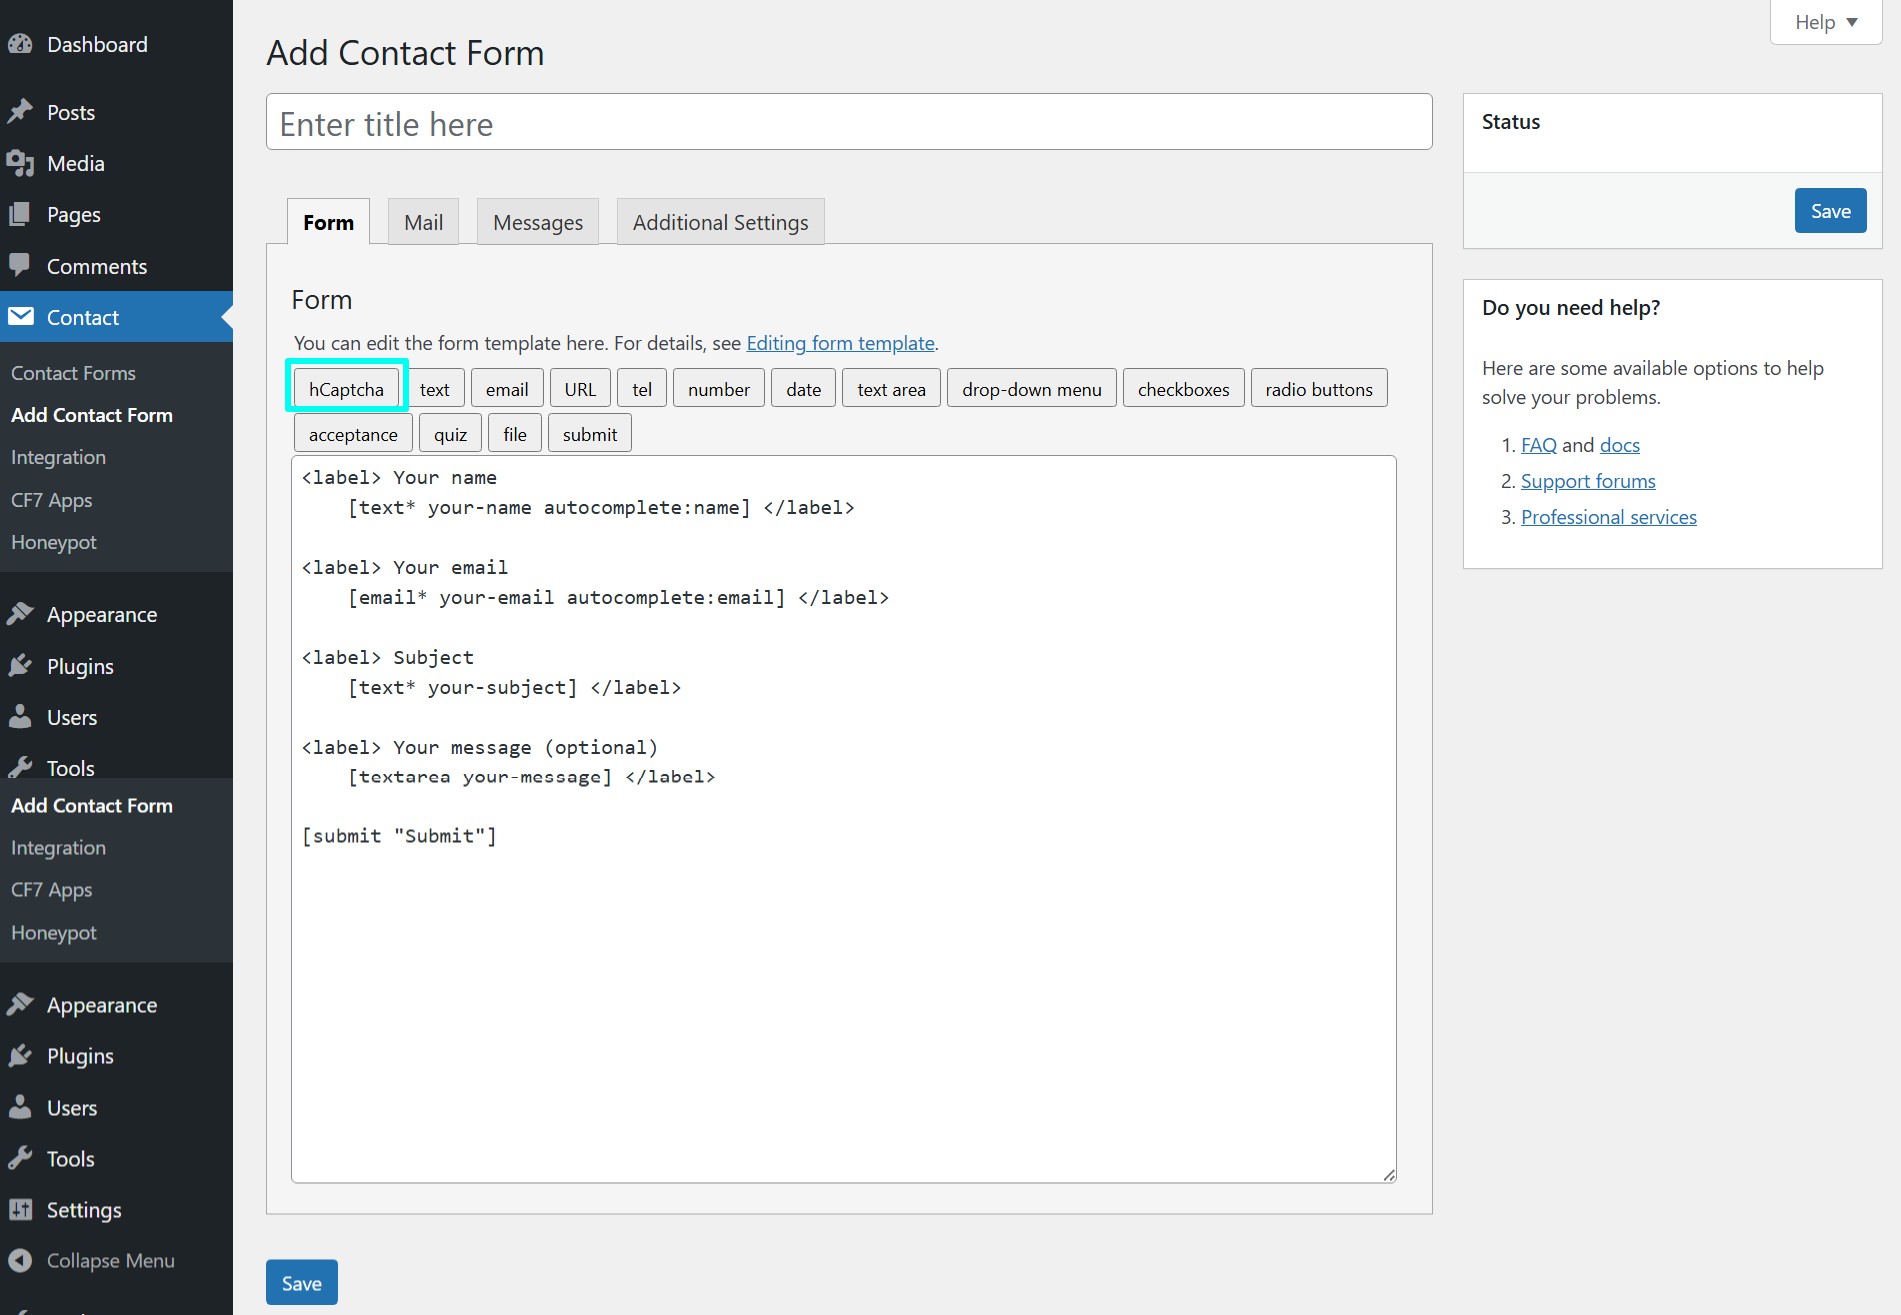Click the Enter title here field
Viewport: 1901px width, 1315px height.
(x=848, y=122)
